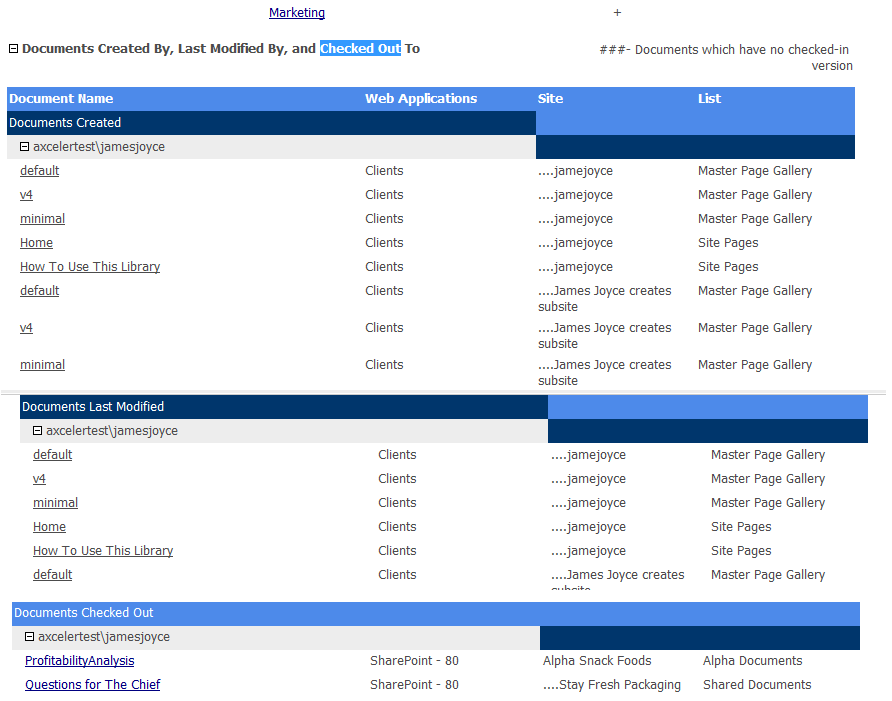This screenshot has width=892, height=701.
Task: Open the Home page link
Action: (x=36, y=242)
